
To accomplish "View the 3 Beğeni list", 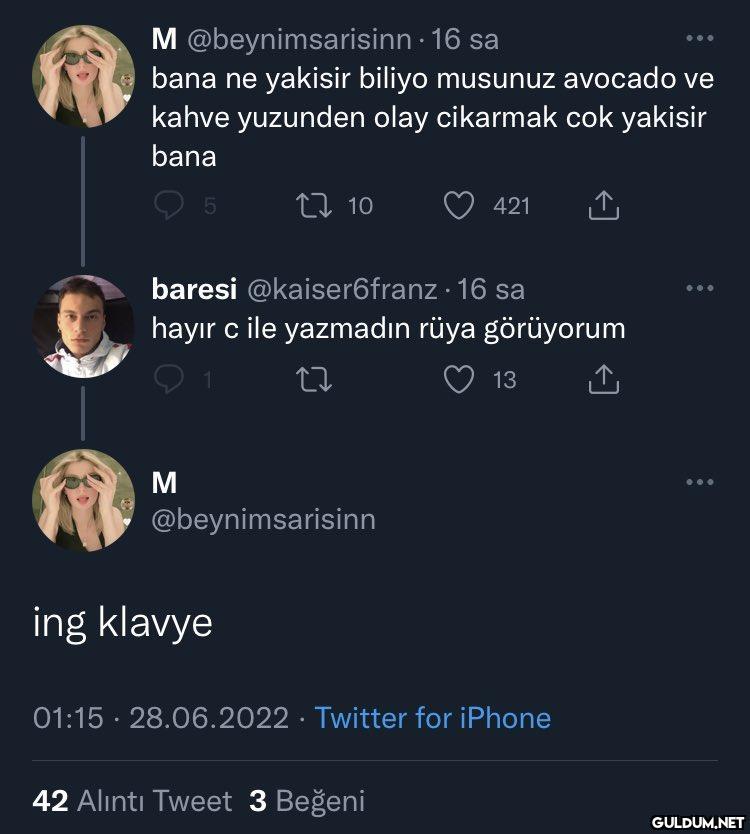I will coord(307,801).
